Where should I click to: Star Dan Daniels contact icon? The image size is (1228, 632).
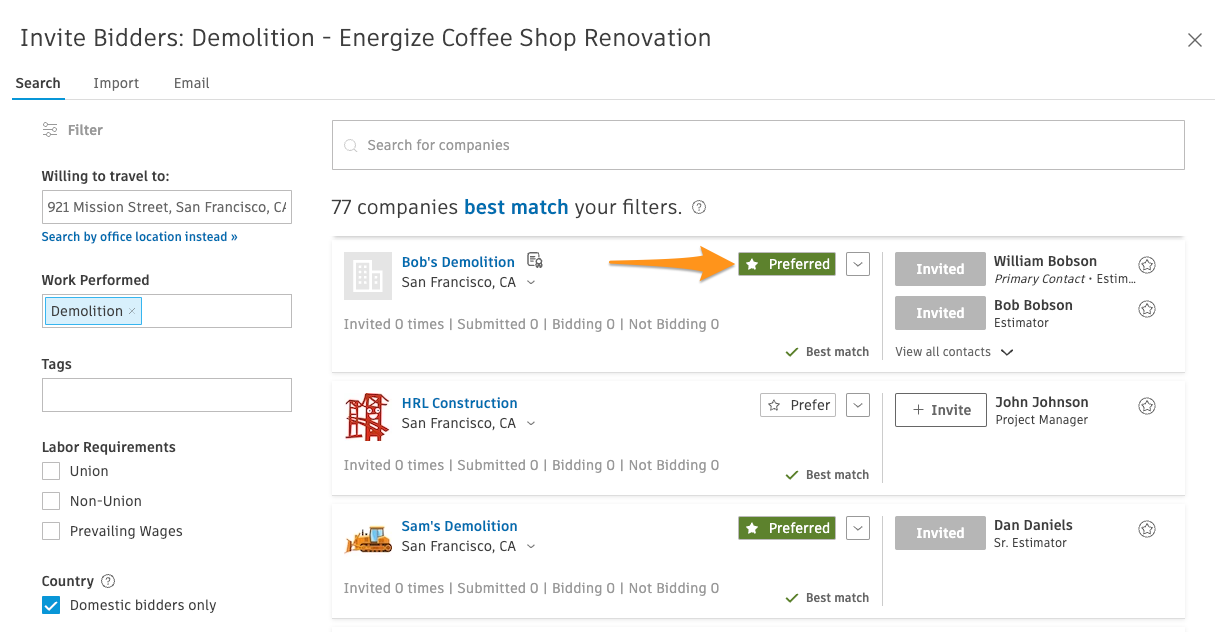coord(1147,529)
